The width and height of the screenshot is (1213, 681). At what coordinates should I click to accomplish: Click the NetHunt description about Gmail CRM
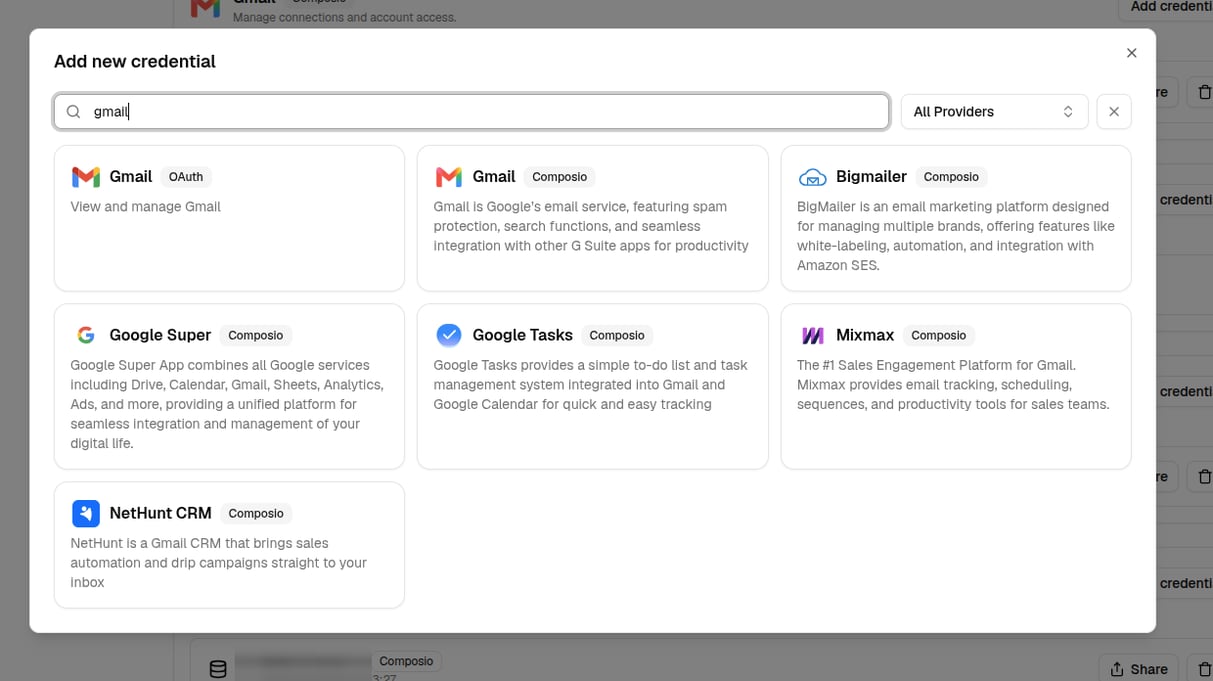tap(219, 563)
